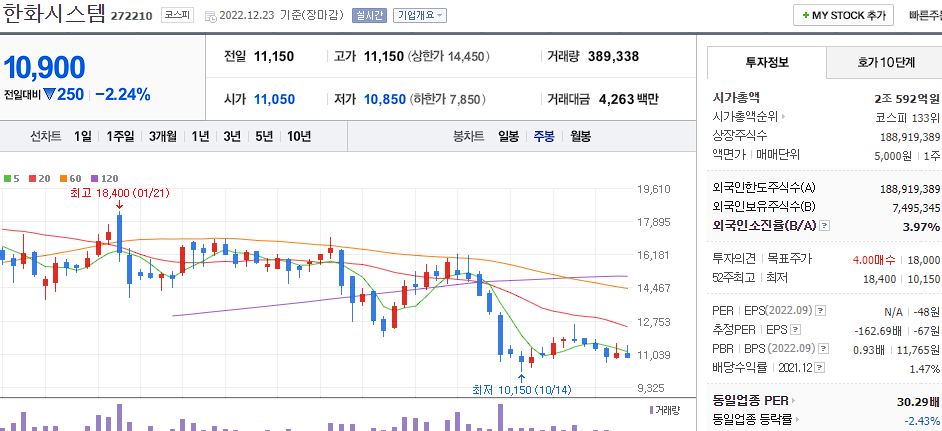Select the 5년 line chart period
Image resolution: width=942 pixels, height=431 pixels.
coord(264,136)
